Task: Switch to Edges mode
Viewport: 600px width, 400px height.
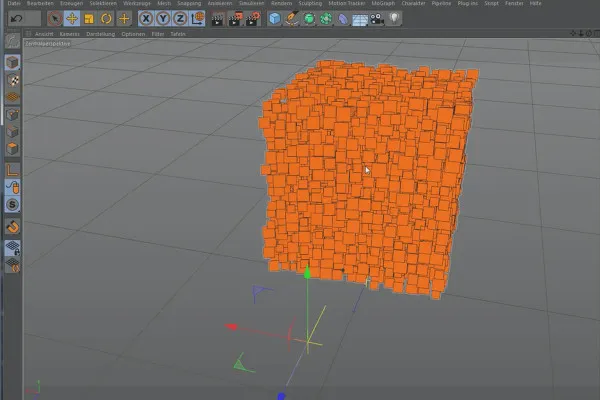Action: [x=12, y=131]
